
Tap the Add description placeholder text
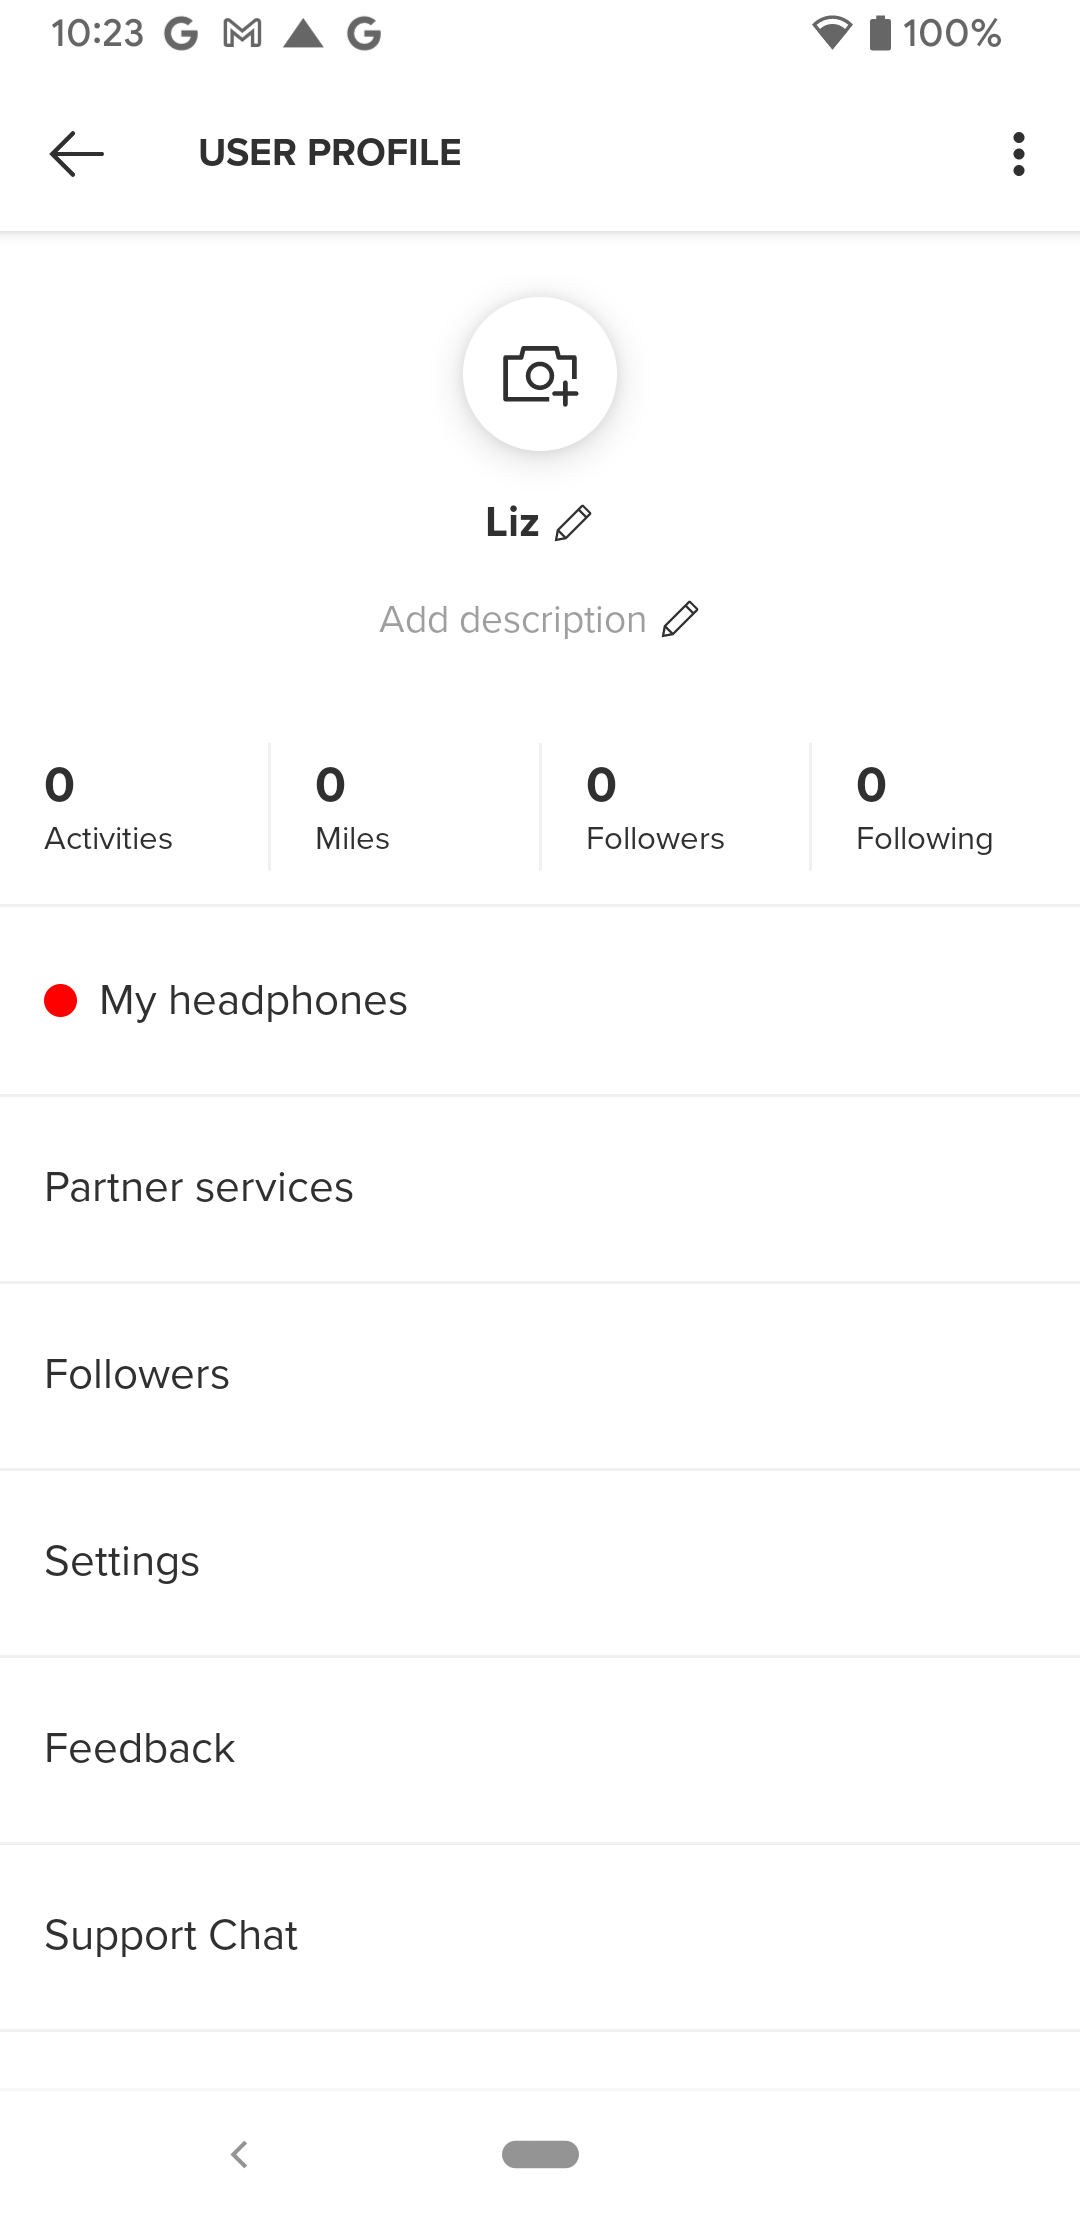click(x=513, y=620)
